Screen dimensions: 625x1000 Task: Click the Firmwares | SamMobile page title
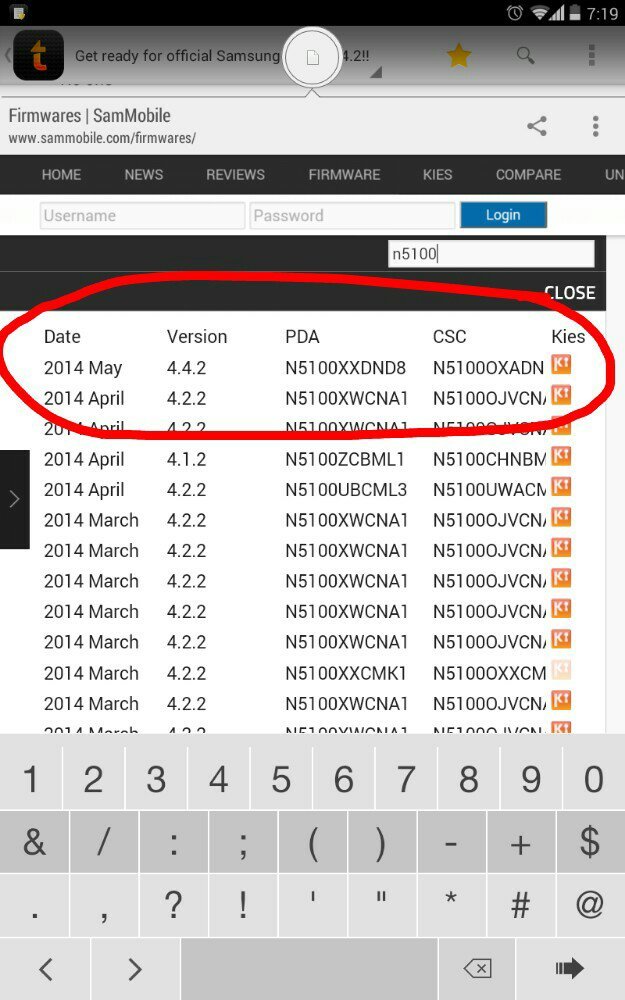(x=89, y=116)
